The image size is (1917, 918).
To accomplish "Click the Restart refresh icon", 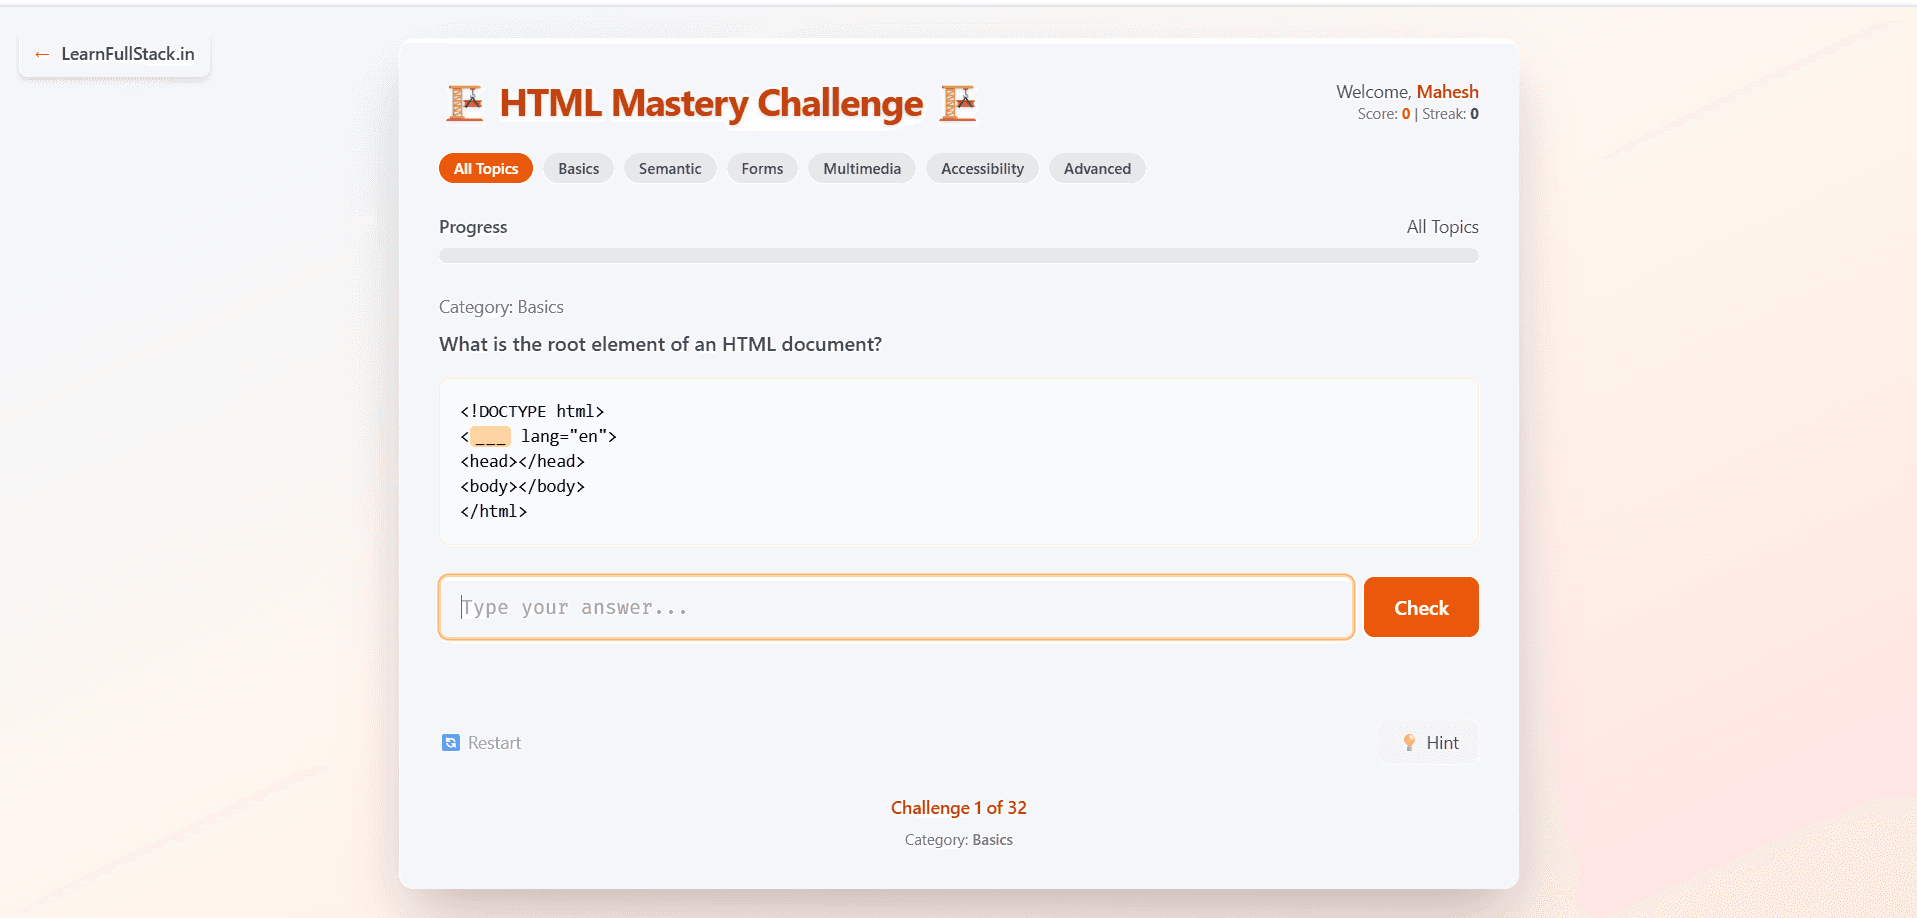I will 449,742.
